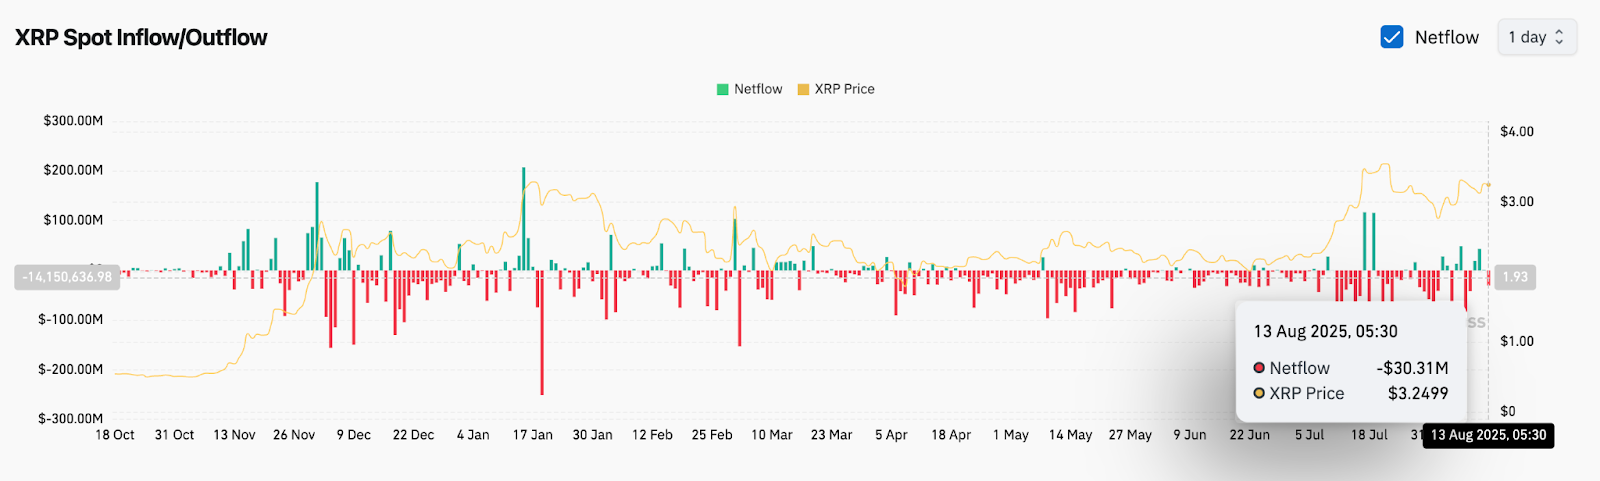Click the XRP Spot Inflow/Outflow title
1600x481 pixels.
click(141, 37)
